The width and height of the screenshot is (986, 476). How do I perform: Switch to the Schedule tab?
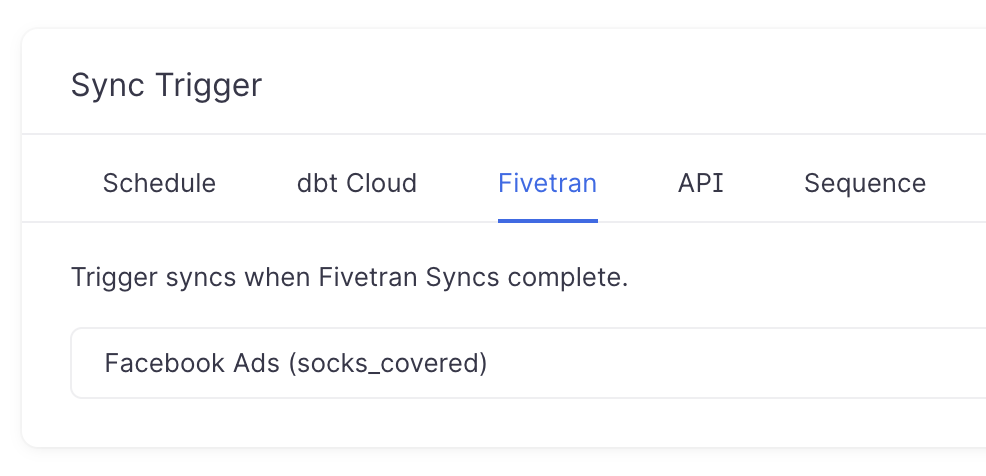coord(159,184)
